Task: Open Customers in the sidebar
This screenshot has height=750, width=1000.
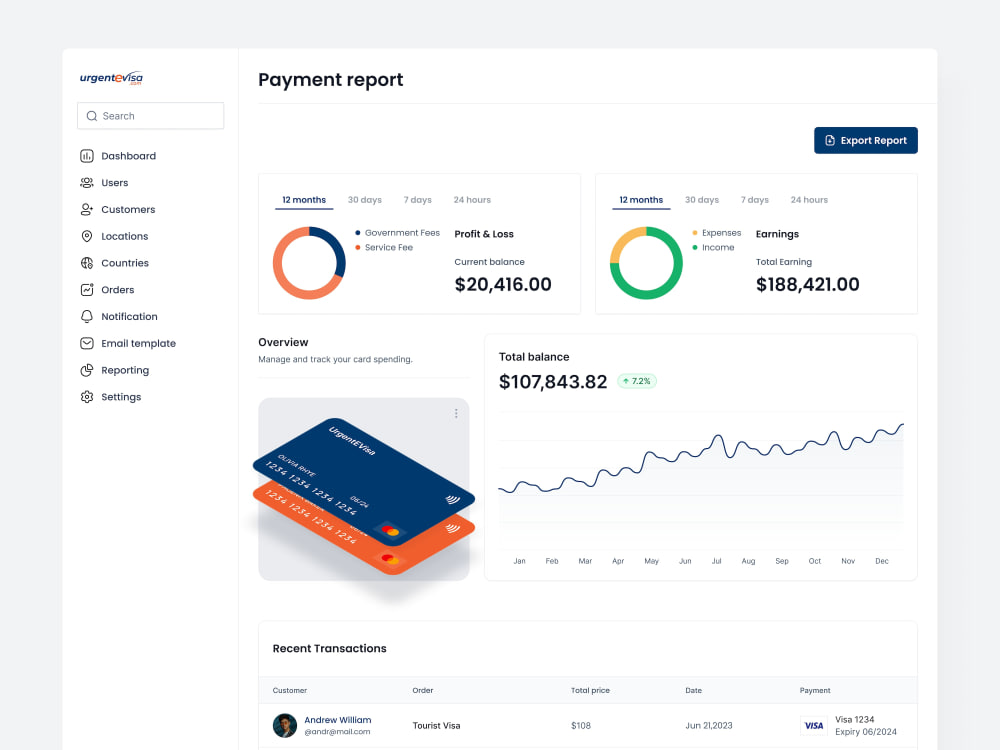Action: click(x=128, y=210)
